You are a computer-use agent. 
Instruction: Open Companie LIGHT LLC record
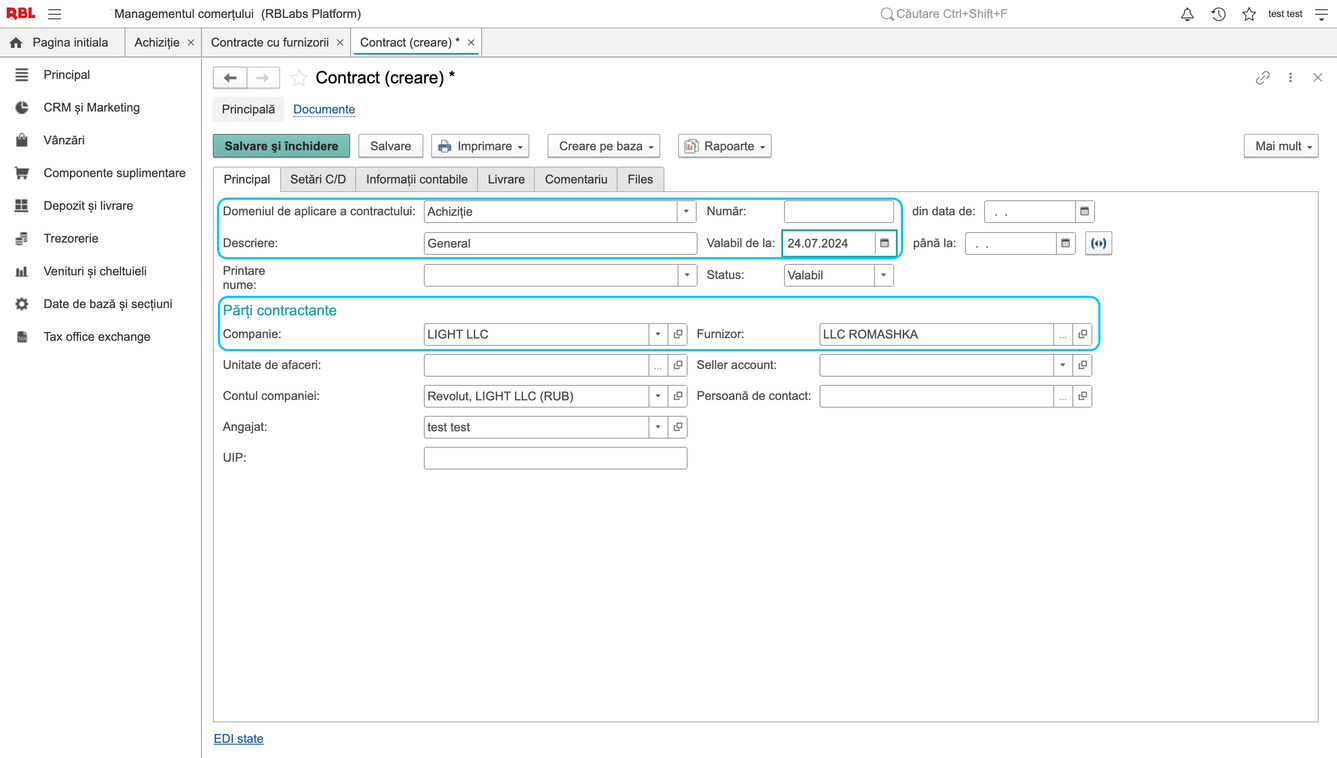coord(678,334)
